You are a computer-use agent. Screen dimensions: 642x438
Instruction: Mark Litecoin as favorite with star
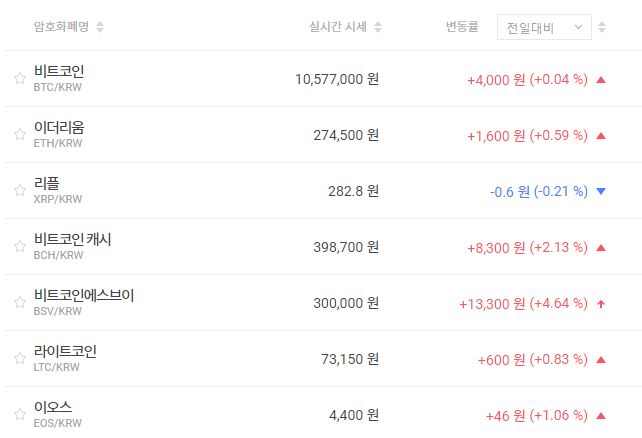pyautogui.click(x=19, y=359)
